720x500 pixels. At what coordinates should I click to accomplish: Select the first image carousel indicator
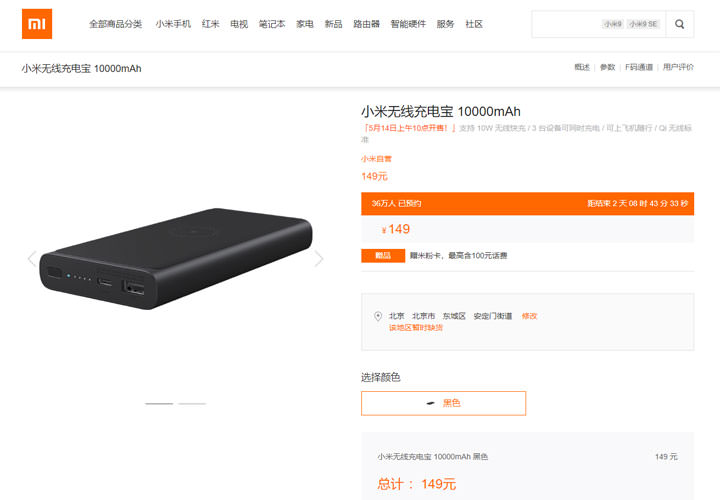click(x=159, y=404)
